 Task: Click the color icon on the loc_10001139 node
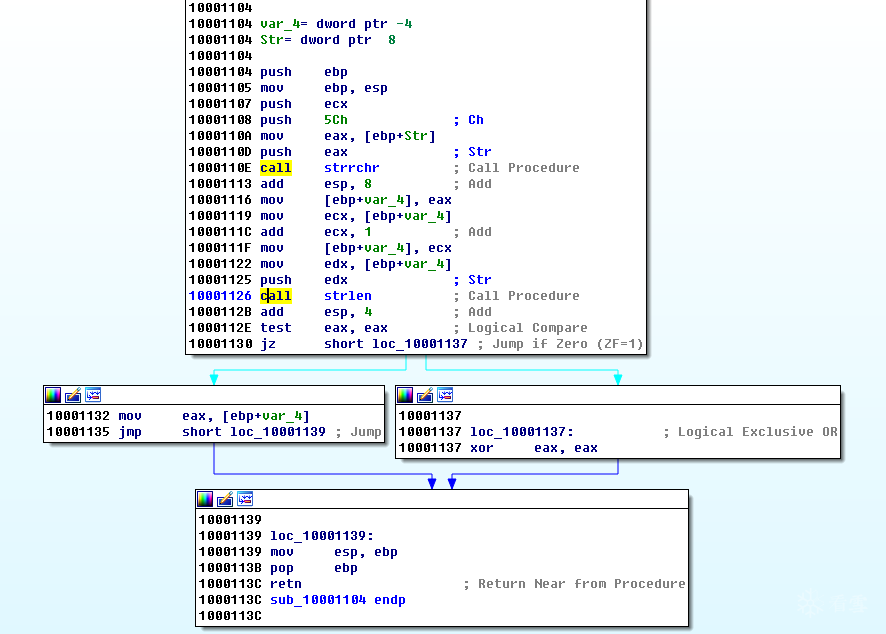(x=205, y=499)
